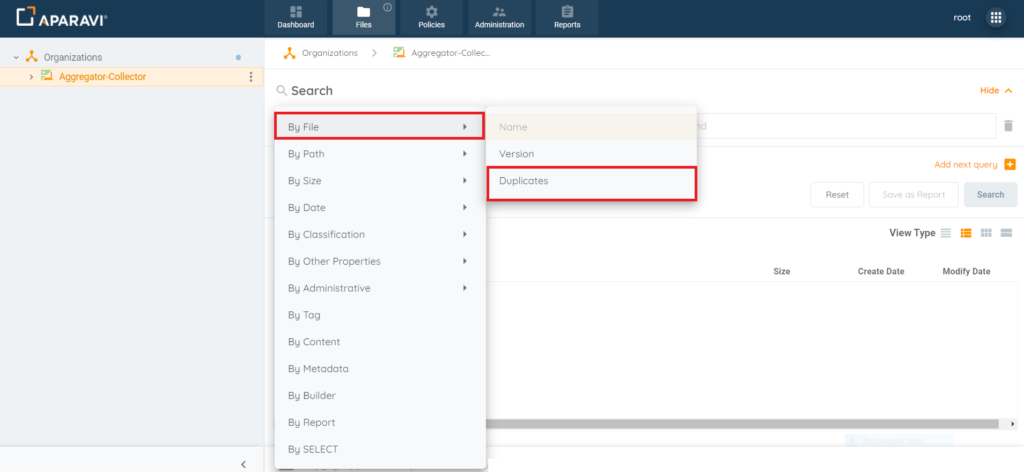Collapse the left sidebar with the arrow
This screenshot has width=1024, height=472.
[x=244, y=464]
